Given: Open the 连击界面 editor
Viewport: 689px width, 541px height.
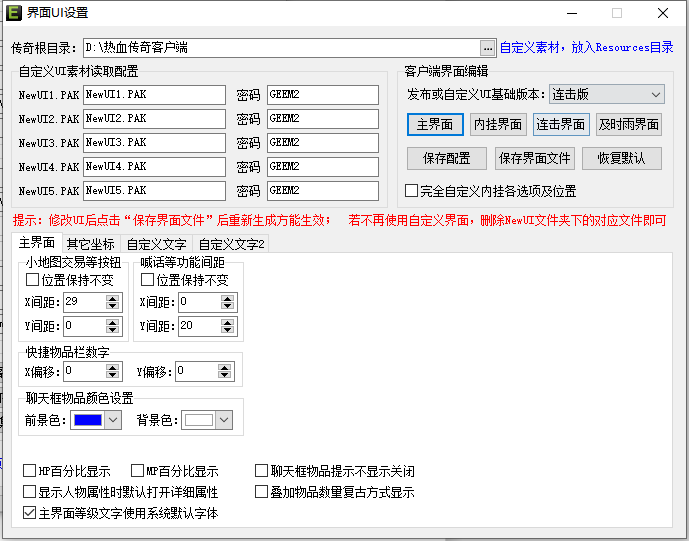Looking at the screenshot, I should click(x=561, y=124).
